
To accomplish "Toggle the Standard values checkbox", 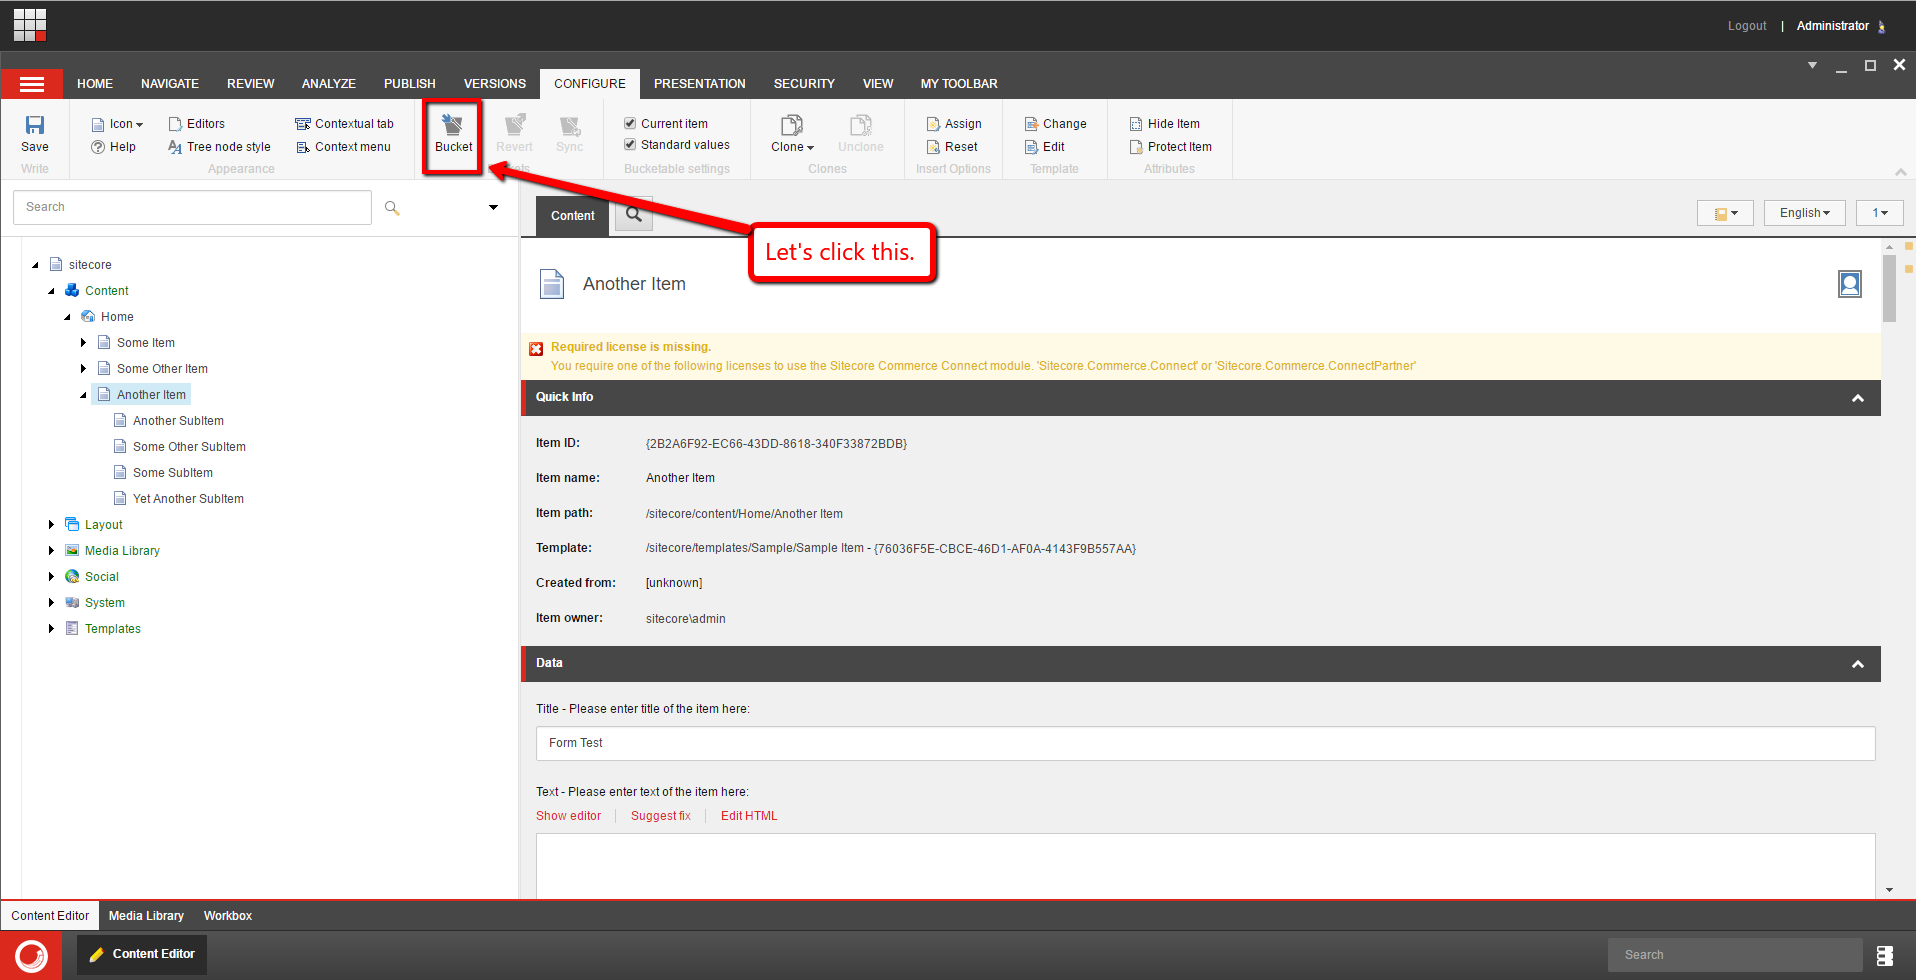I will [x=630, y=144].
